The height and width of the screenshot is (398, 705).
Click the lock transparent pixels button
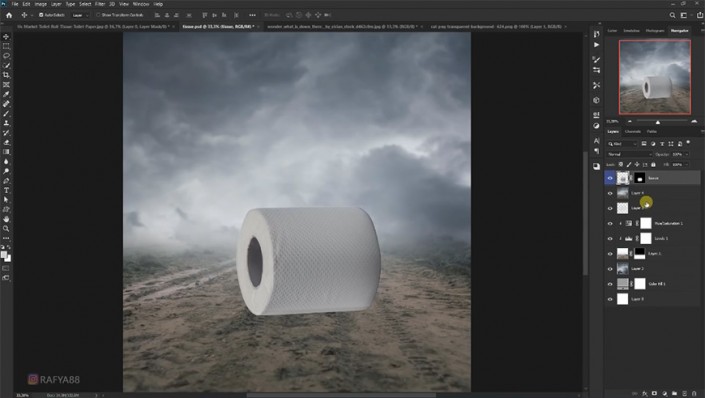click(x=620, y=165)
